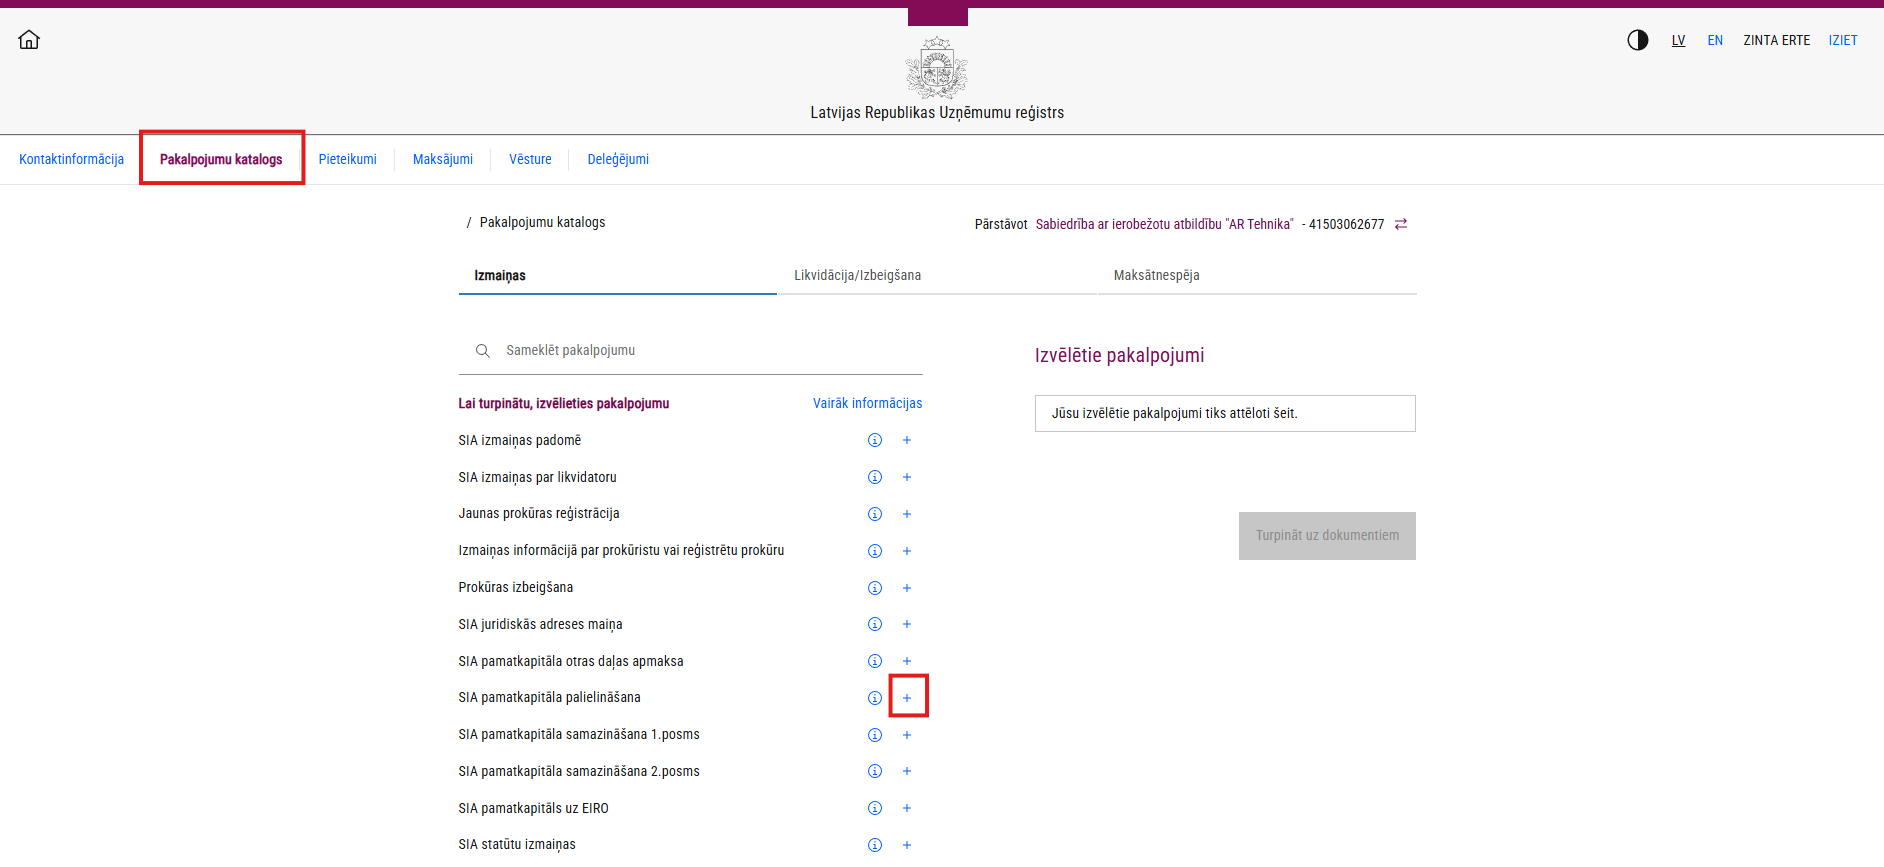1884x867 pixels.
Task: Add SIA pamatkapitāla palielināšana service with plus
Action: coord(907,698)
